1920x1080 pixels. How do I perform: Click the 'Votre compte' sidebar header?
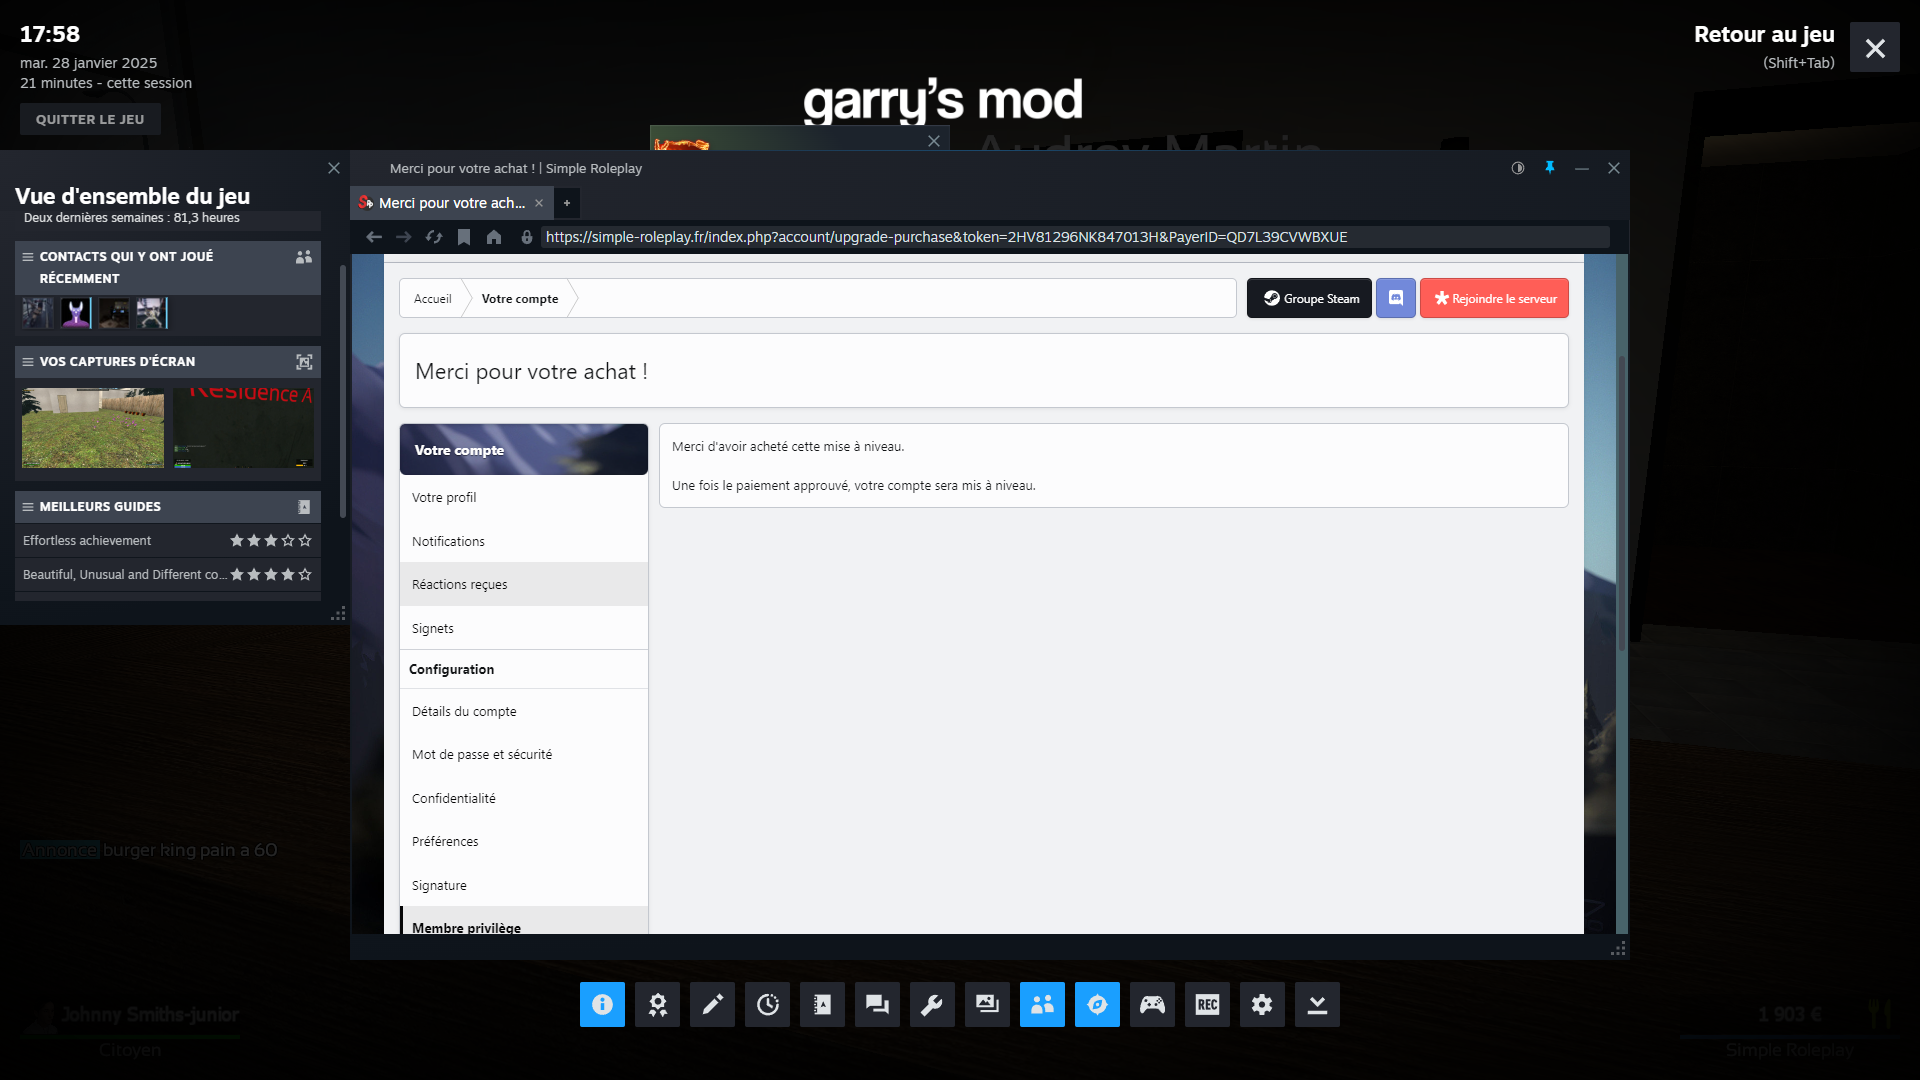pyautogui.click(x=524, y=450)
